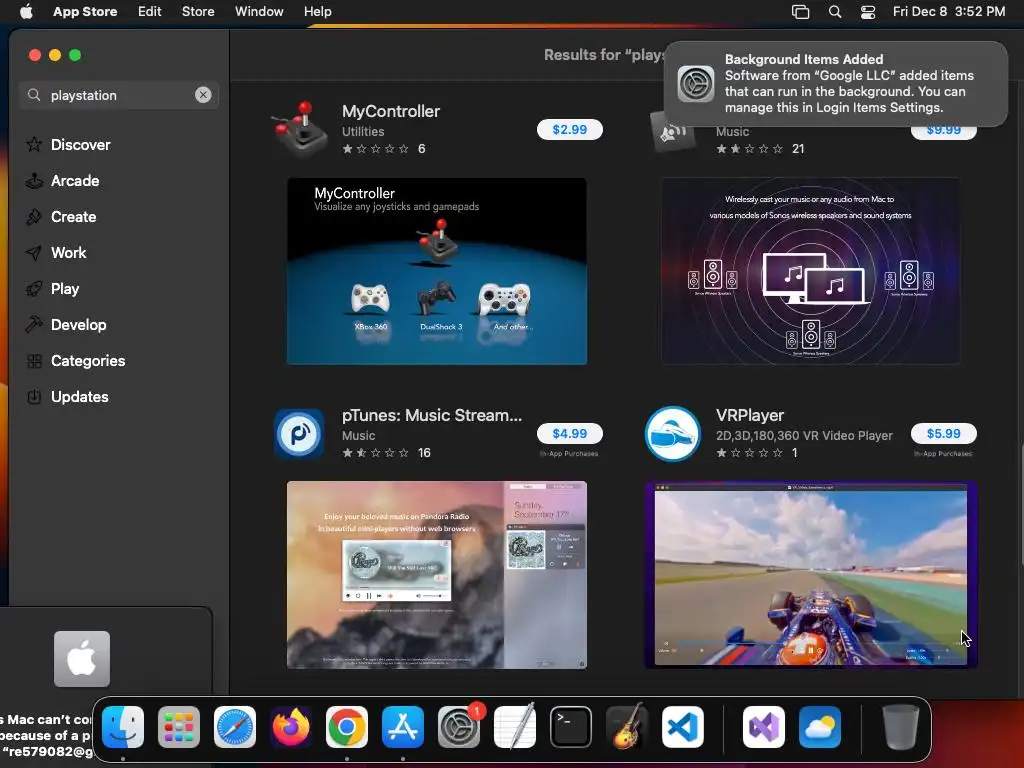Buy MyController for $2.99

(569, 129)
